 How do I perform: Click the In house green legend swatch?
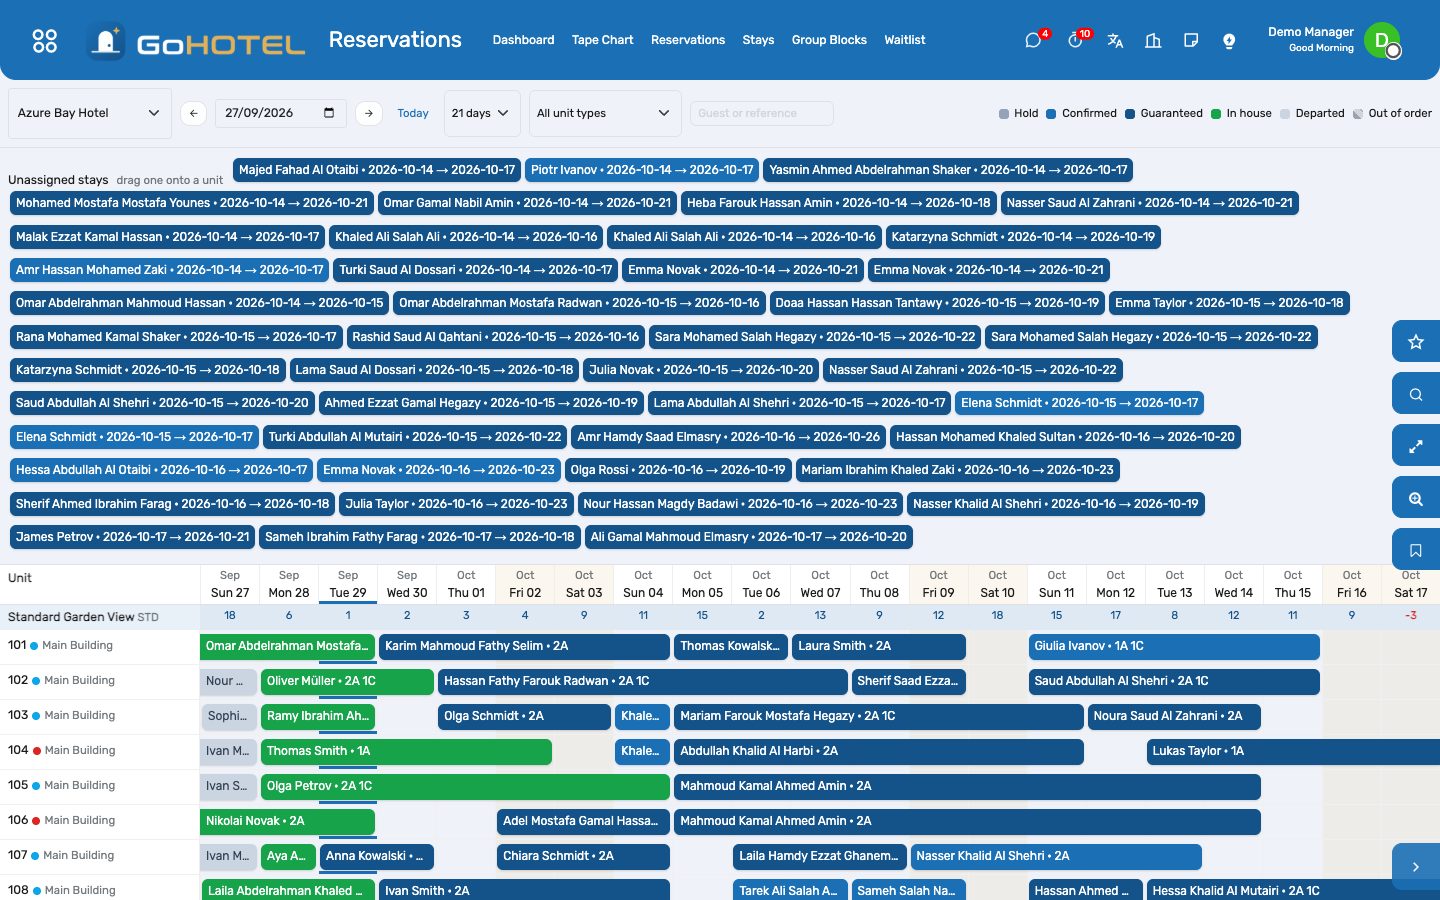[1216, 114]
